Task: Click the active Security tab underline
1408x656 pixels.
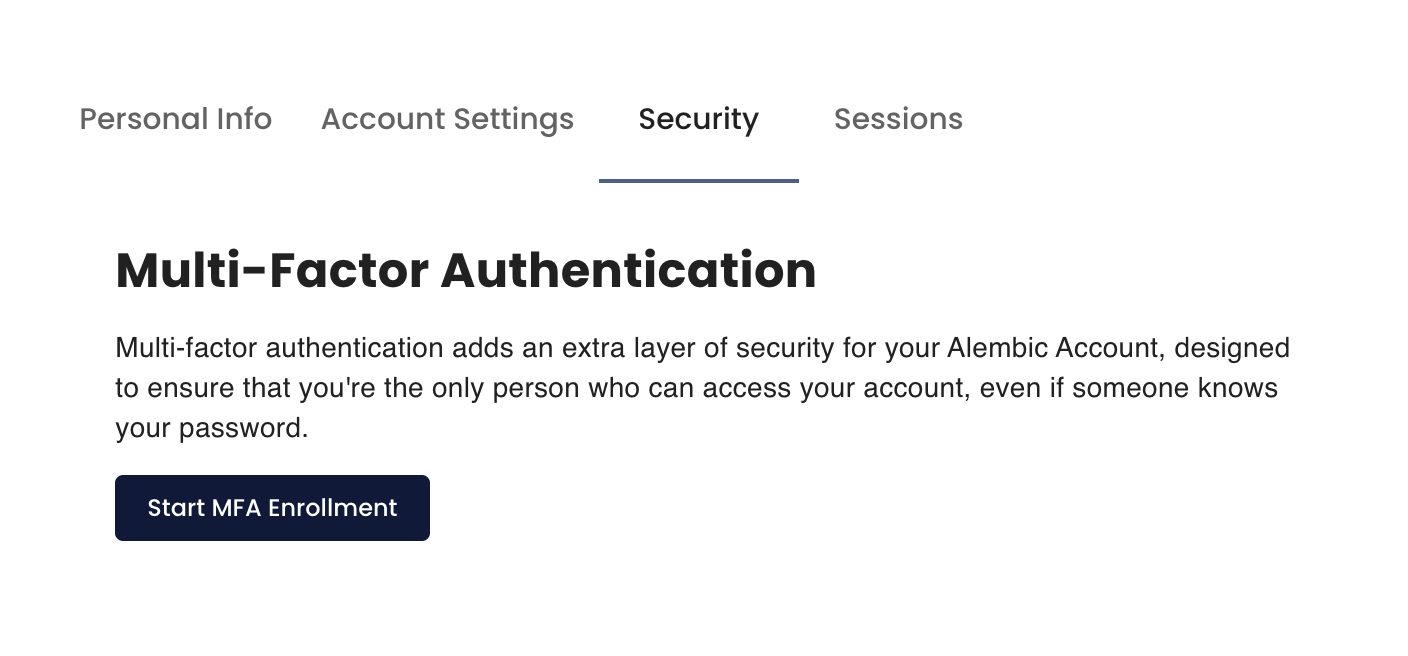Action: tap(698, 181)
